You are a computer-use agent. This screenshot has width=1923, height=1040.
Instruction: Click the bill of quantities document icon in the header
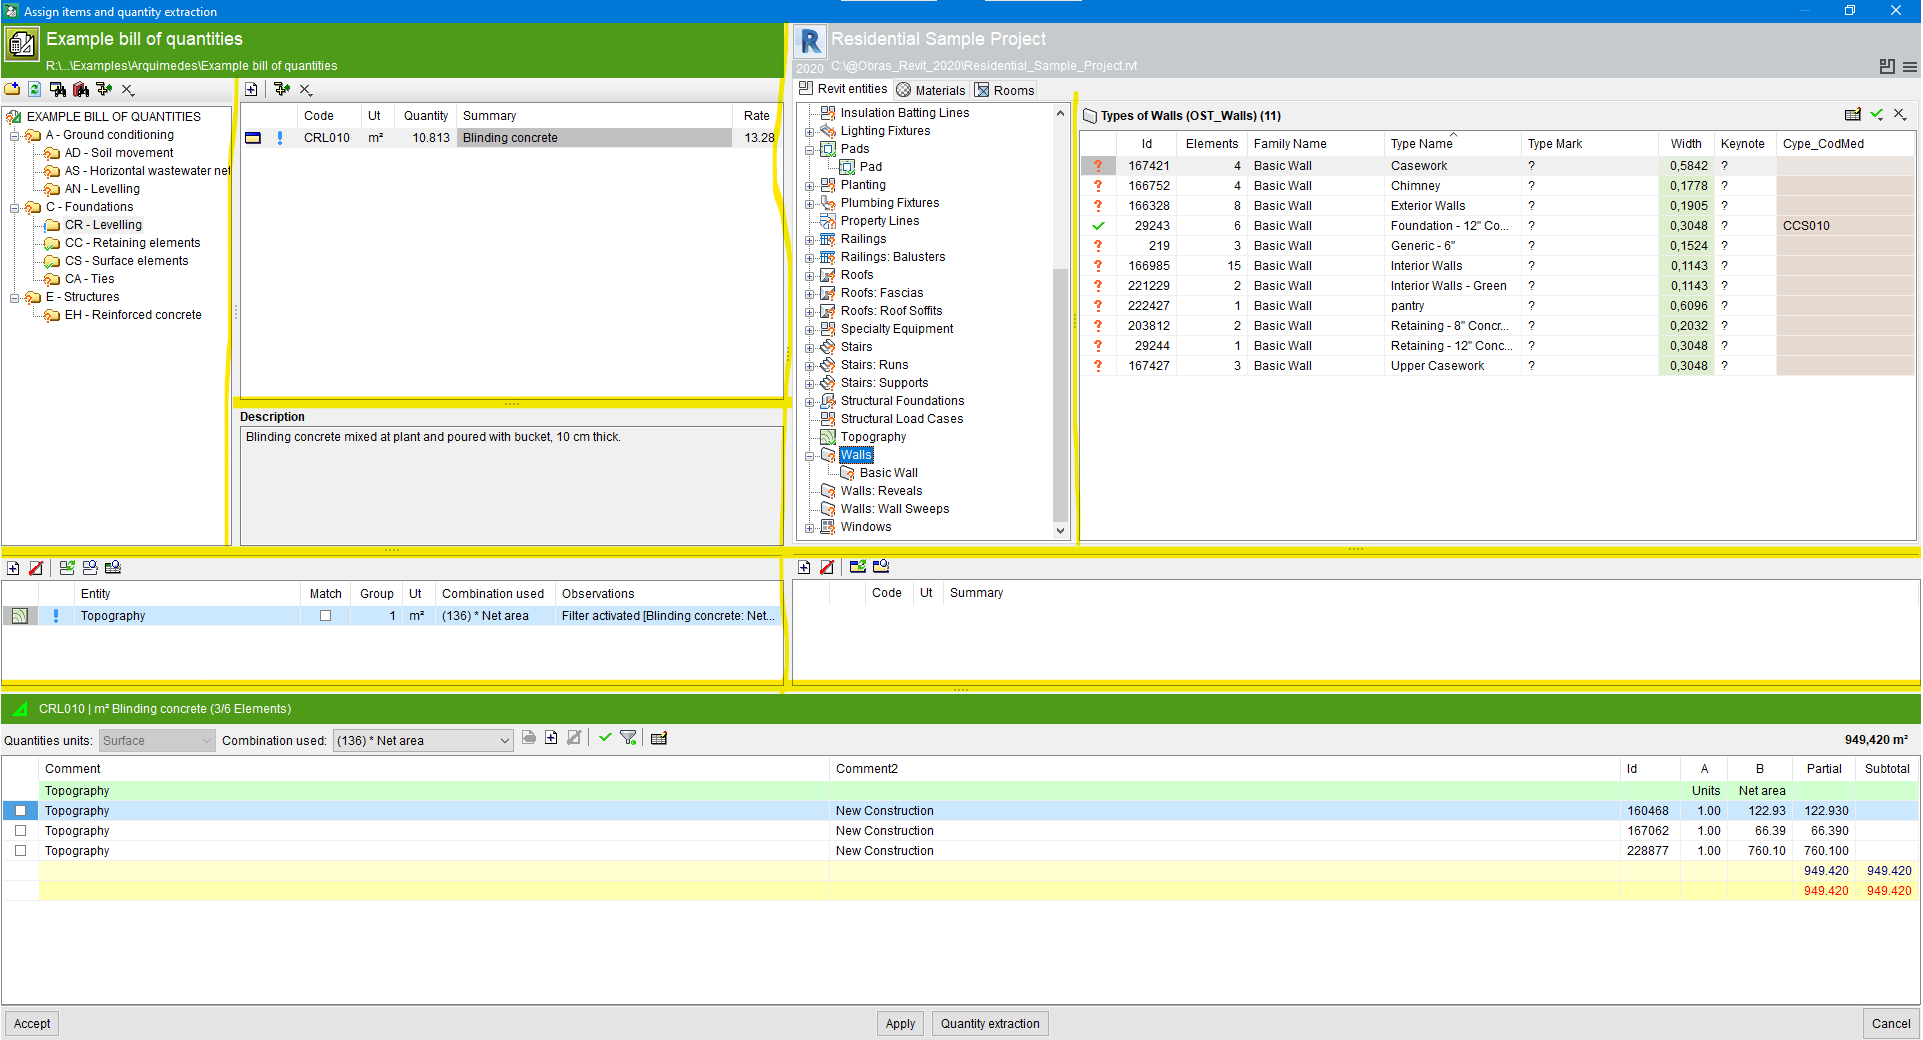pos(22,44)
